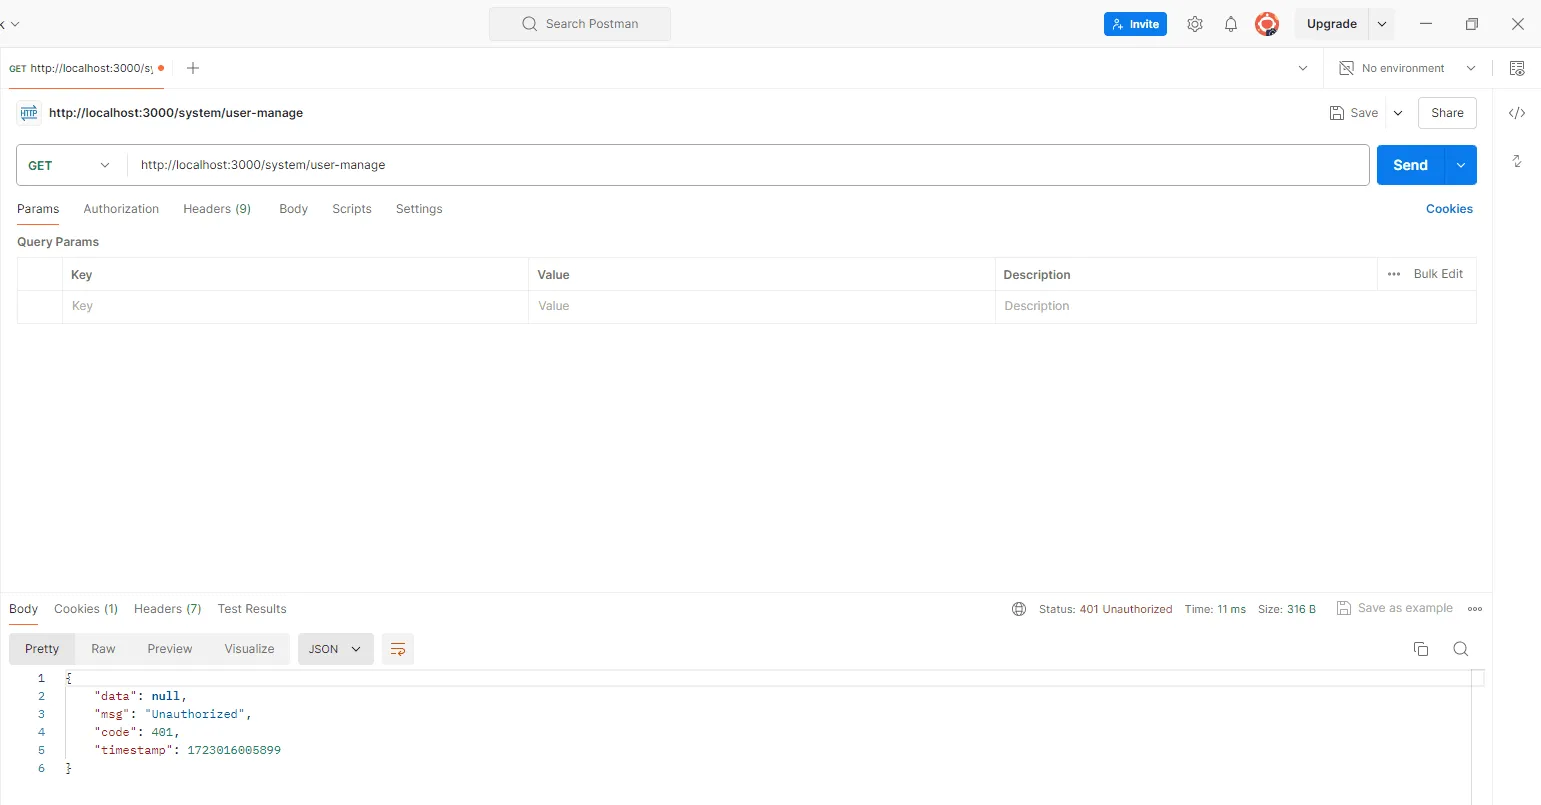Click the Save button

(x=1353, y=113)
